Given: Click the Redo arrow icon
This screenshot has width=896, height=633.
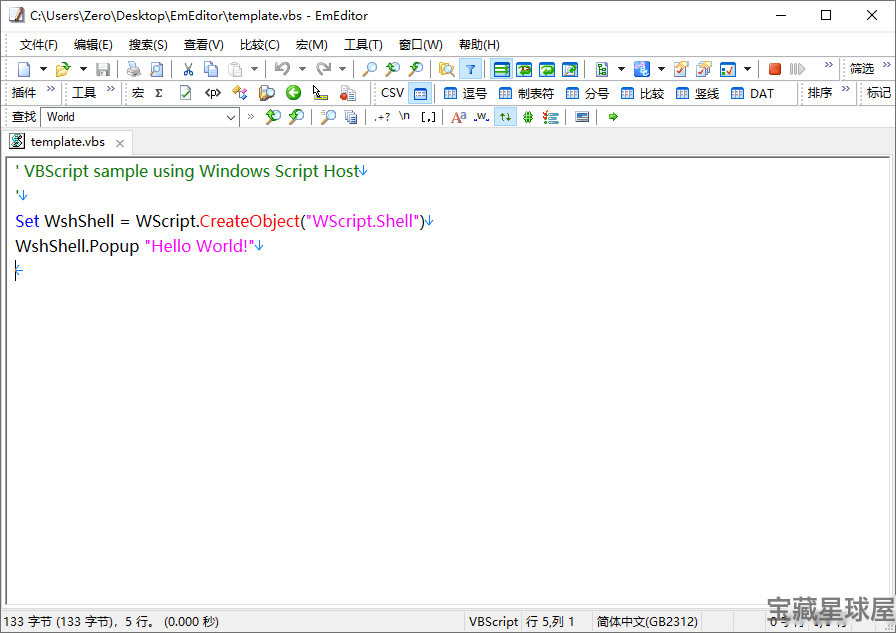Looking at the screenshot, I should [x=323, y=69].
